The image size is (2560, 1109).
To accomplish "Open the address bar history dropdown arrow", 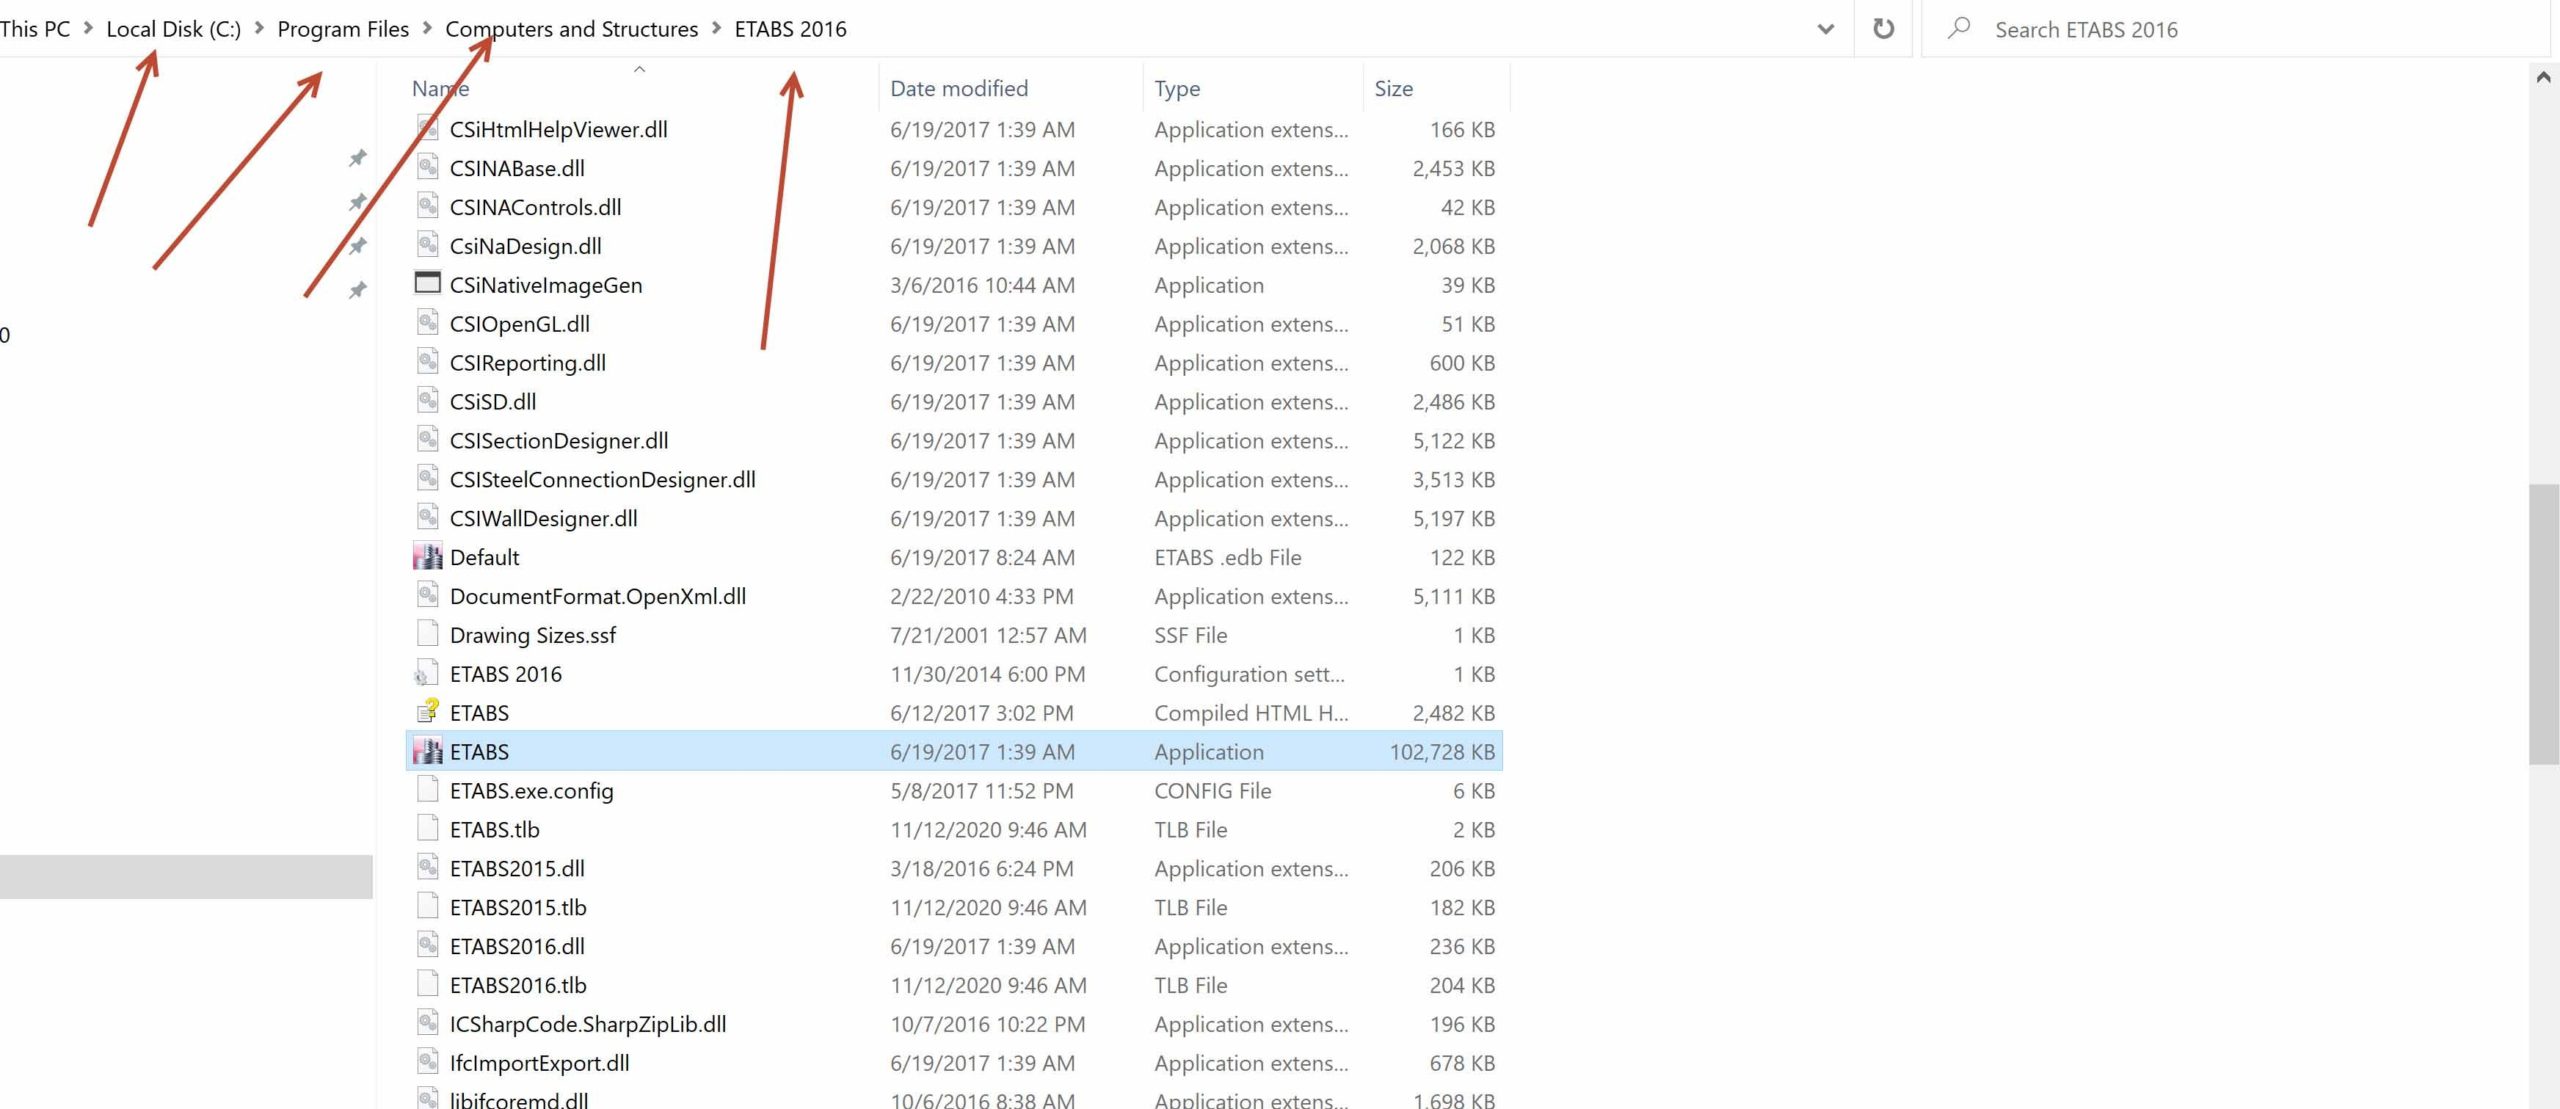I will click(x=1825, y=29).
